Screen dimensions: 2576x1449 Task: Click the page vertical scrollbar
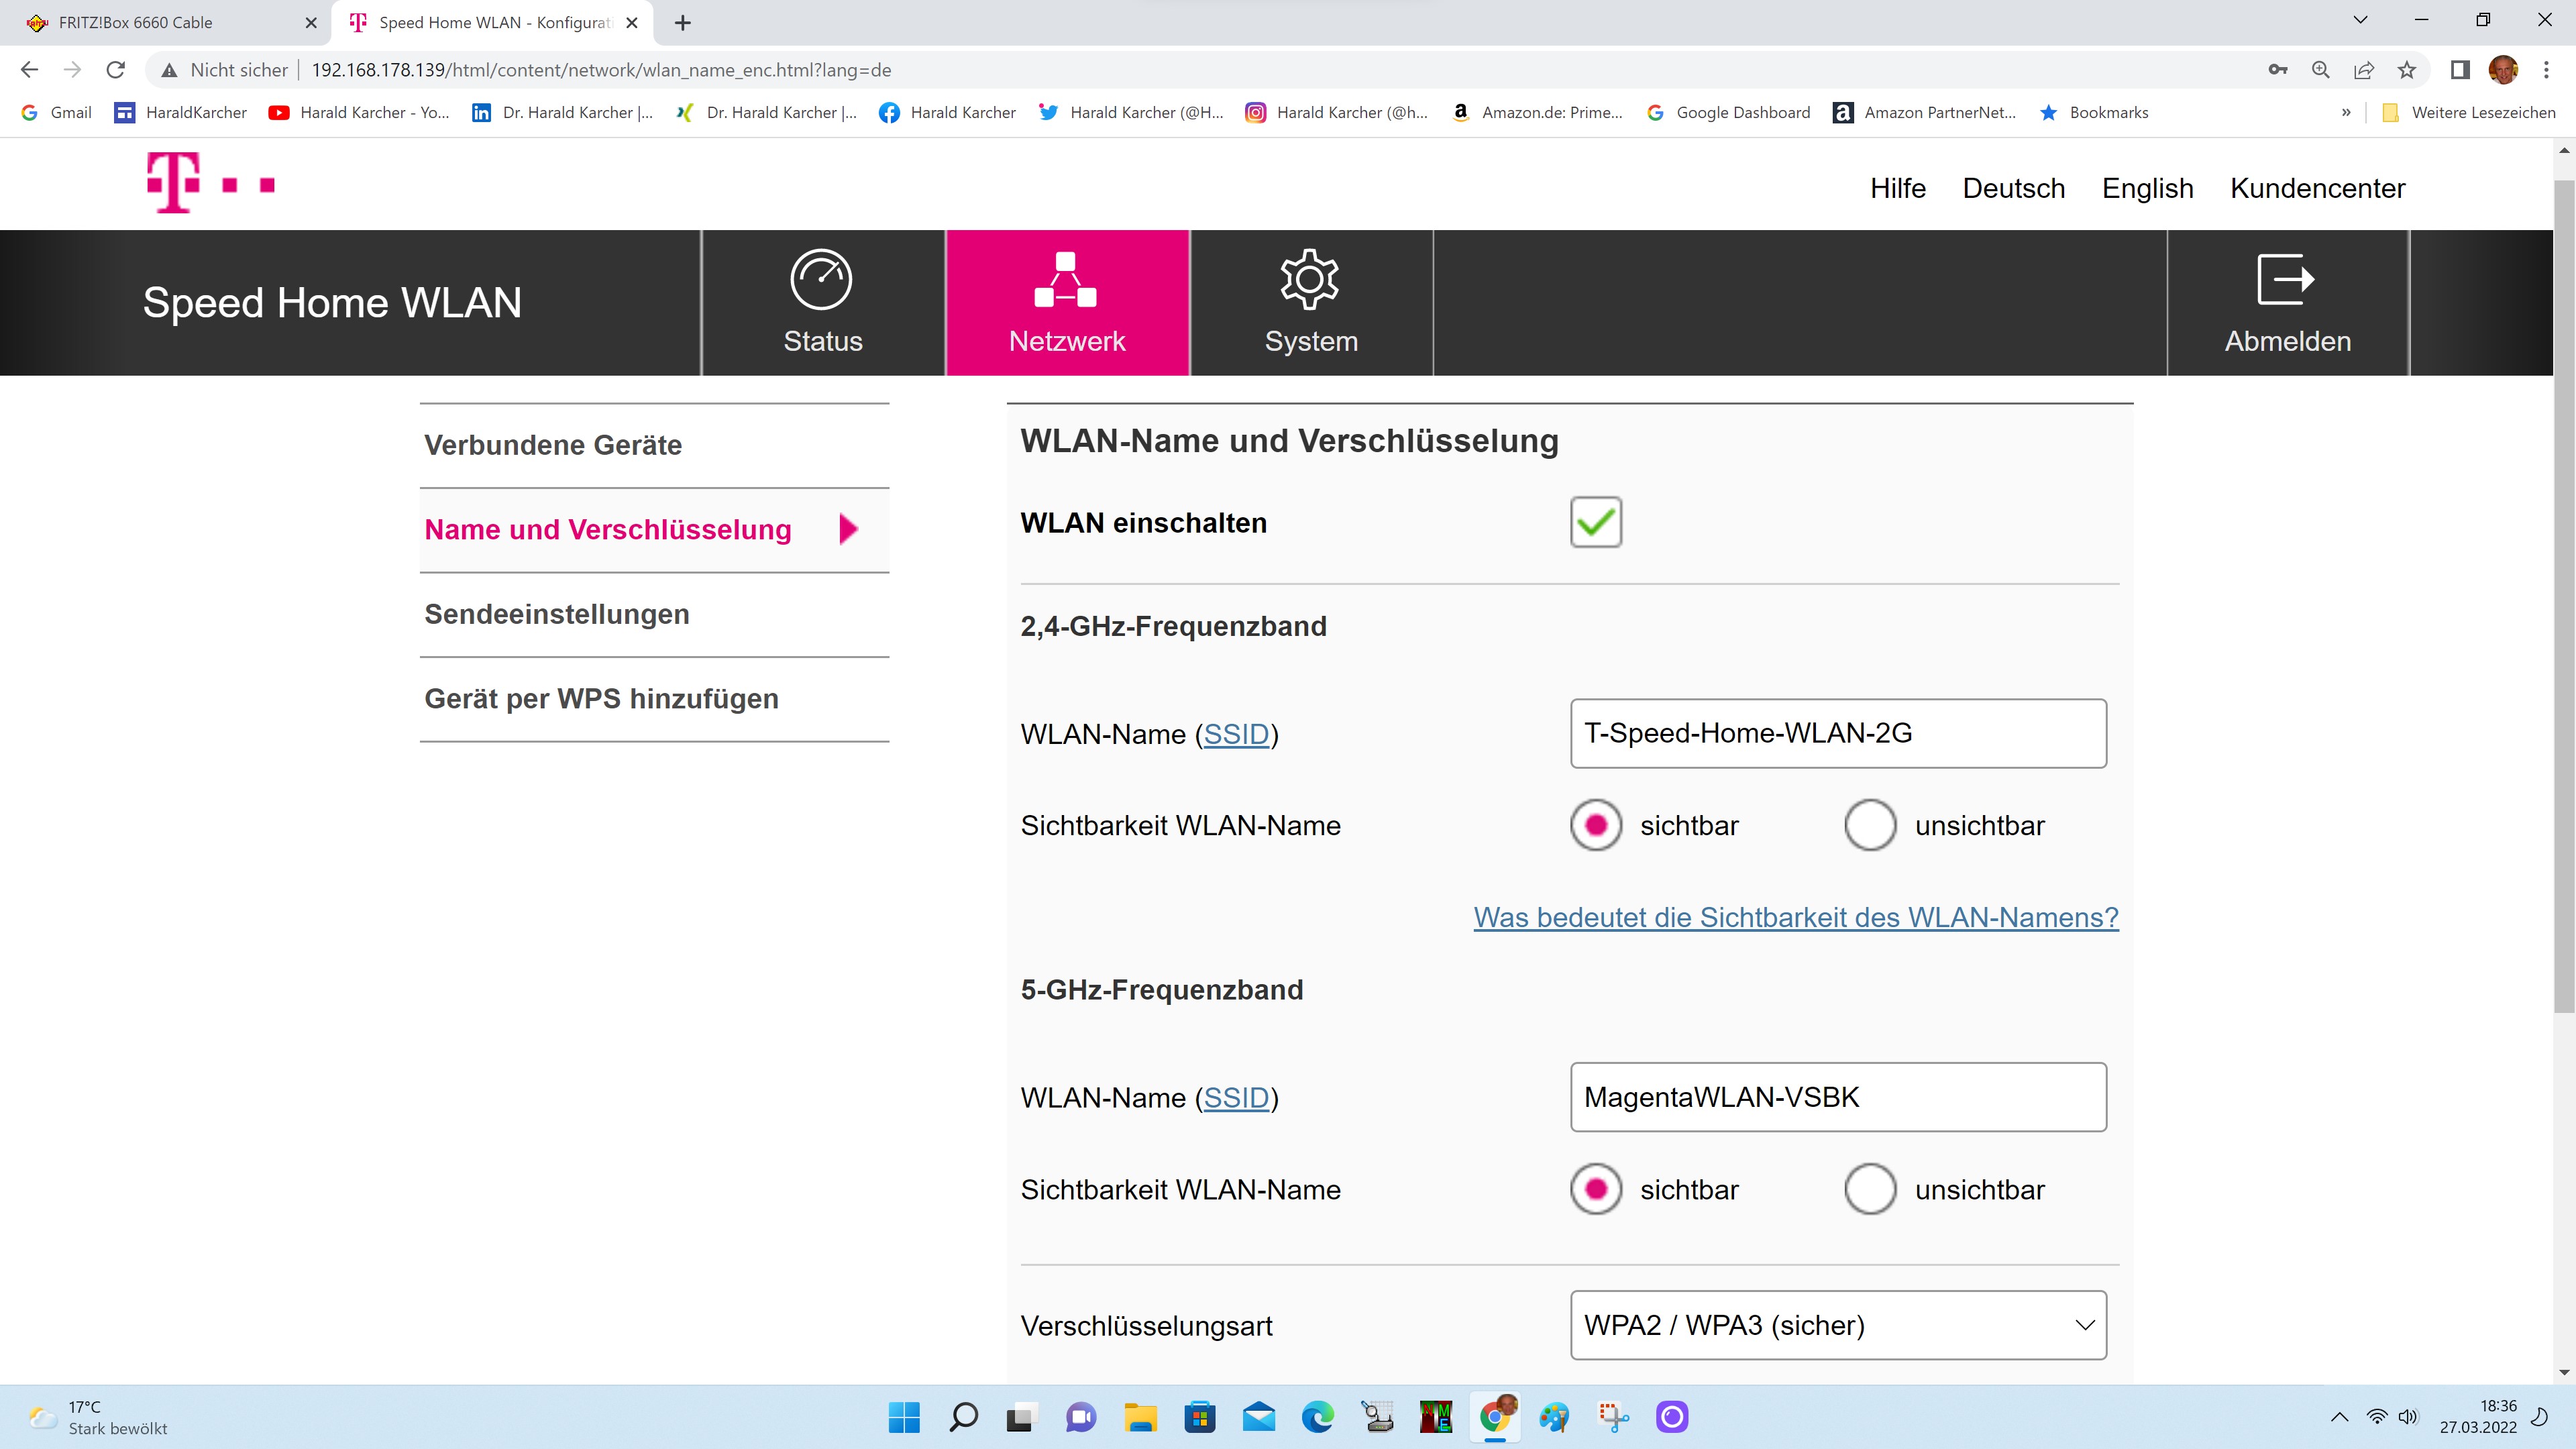pos(2563,600)
